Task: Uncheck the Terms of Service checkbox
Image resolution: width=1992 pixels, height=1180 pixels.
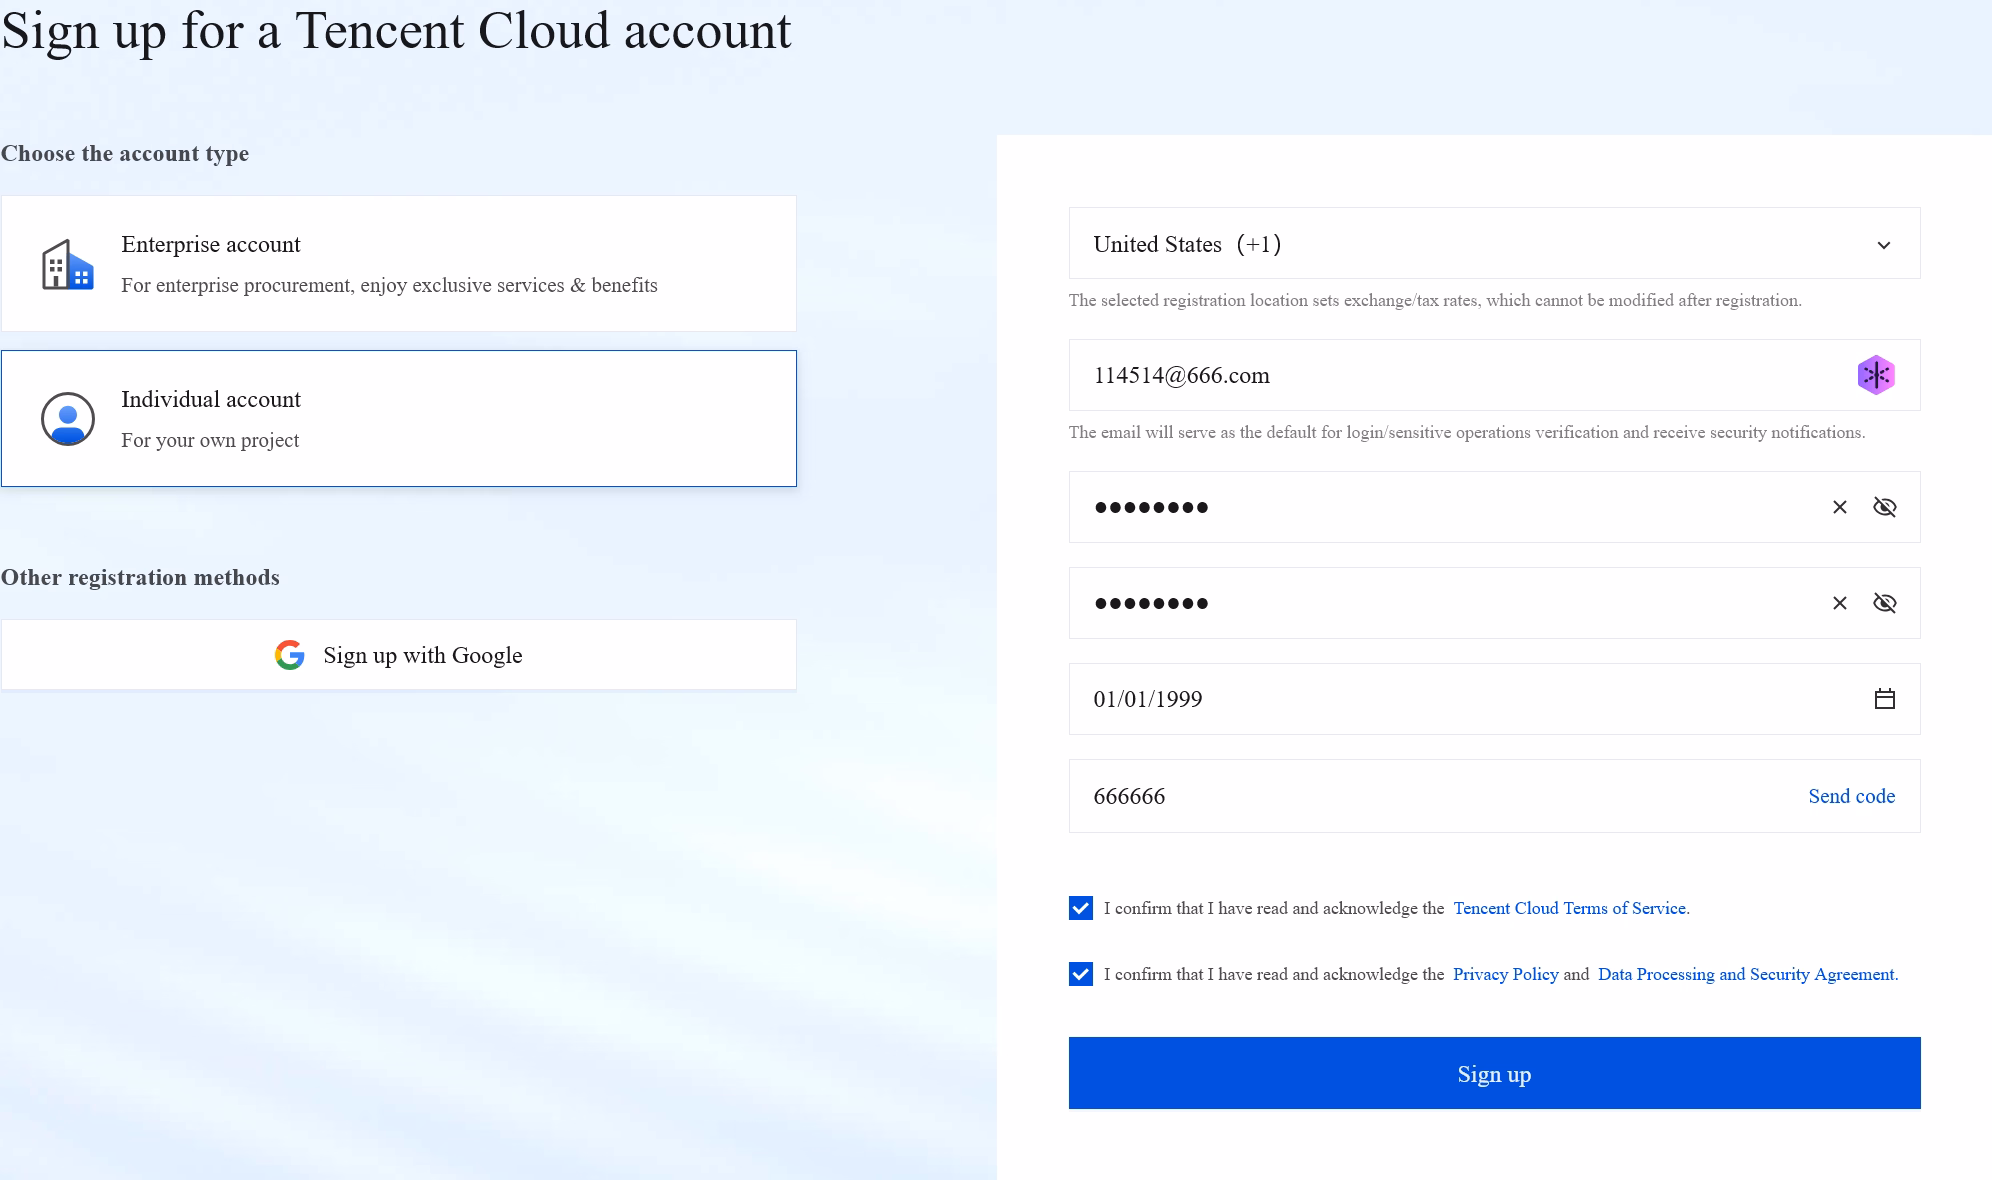Action: coord(1081,908)
